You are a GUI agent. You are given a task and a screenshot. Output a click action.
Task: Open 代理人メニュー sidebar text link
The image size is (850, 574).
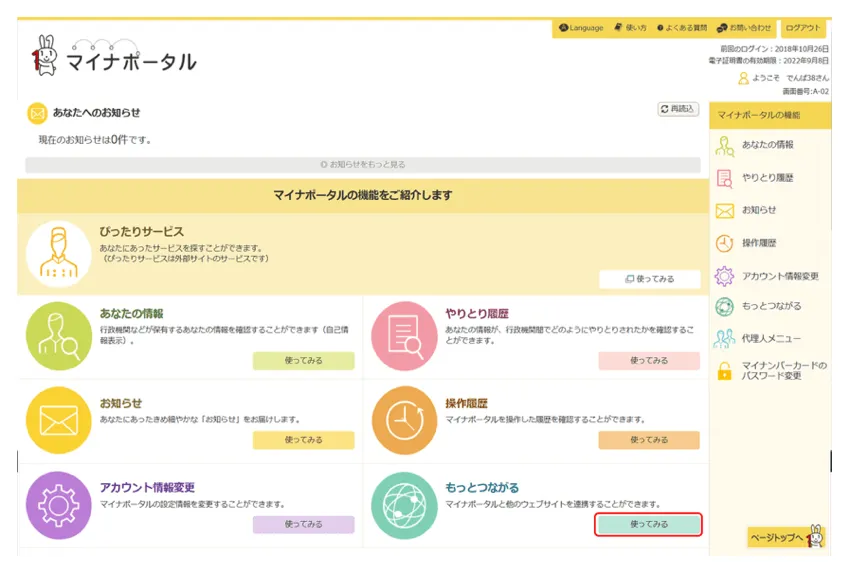[771, 338]
